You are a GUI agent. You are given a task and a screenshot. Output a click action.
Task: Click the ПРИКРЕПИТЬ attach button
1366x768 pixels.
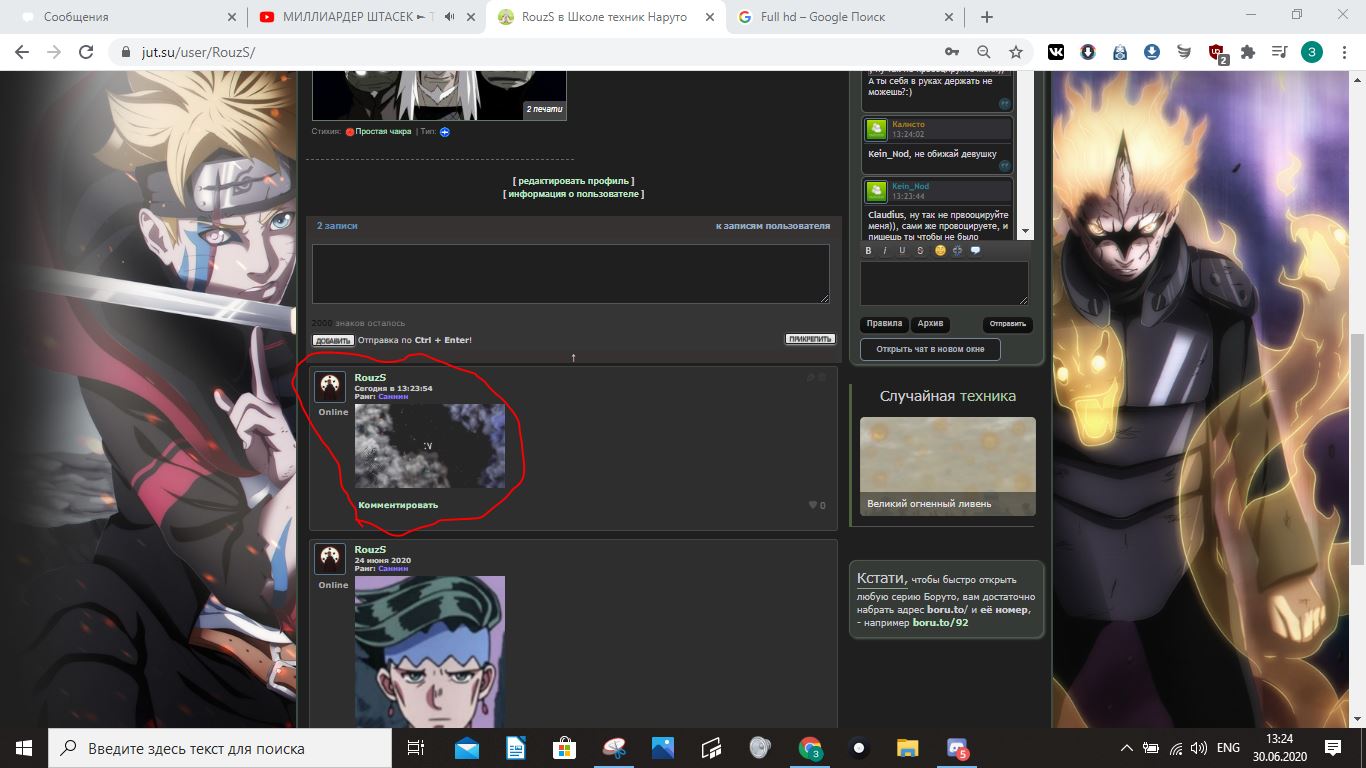click(x=809, y=339)
